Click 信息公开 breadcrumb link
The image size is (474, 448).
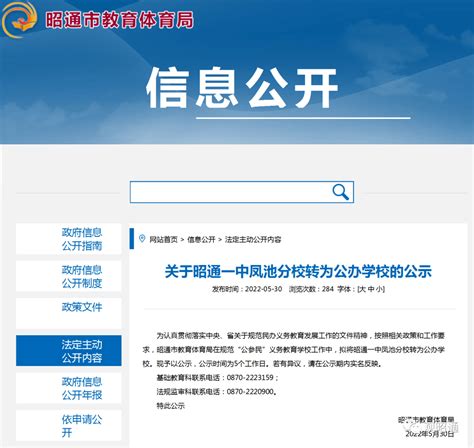[201, 239]
